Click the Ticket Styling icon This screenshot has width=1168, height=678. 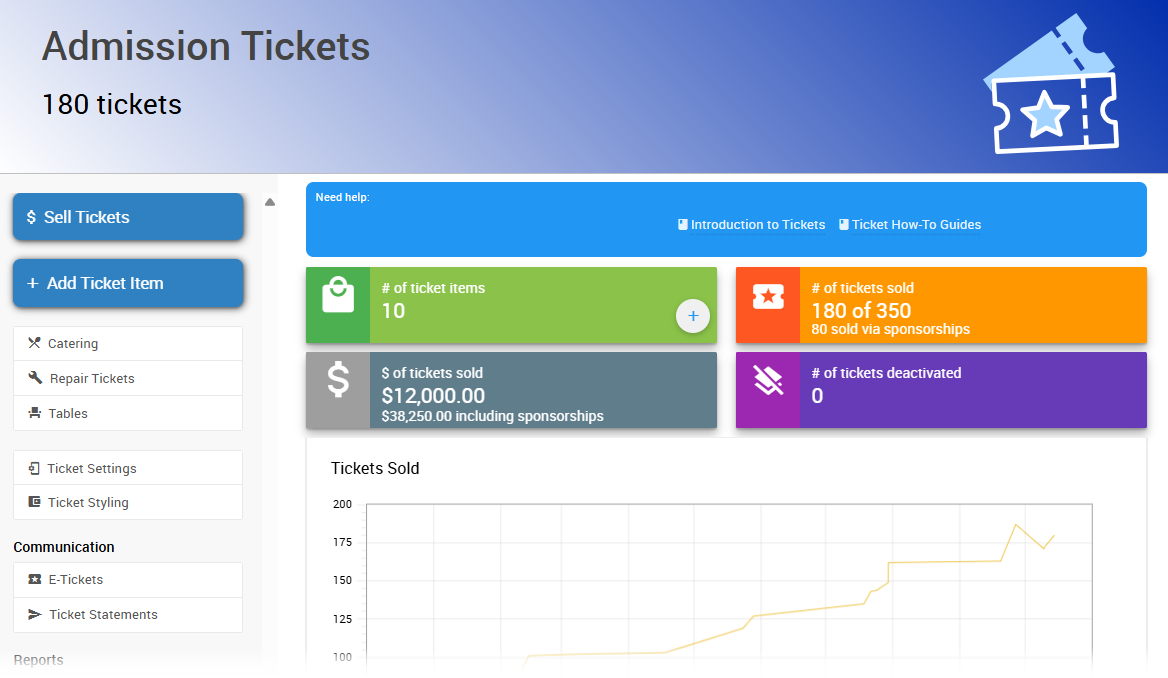(32, 502)
